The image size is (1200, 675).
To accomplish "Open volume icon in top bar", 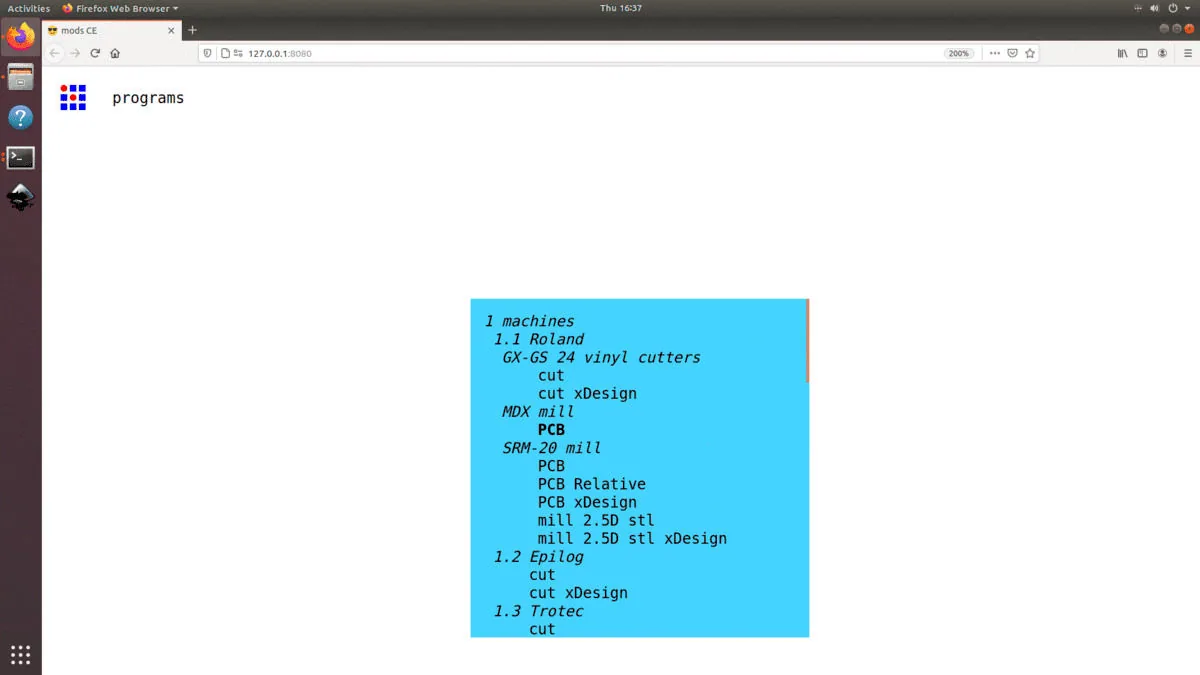I will pos(1156,8).
